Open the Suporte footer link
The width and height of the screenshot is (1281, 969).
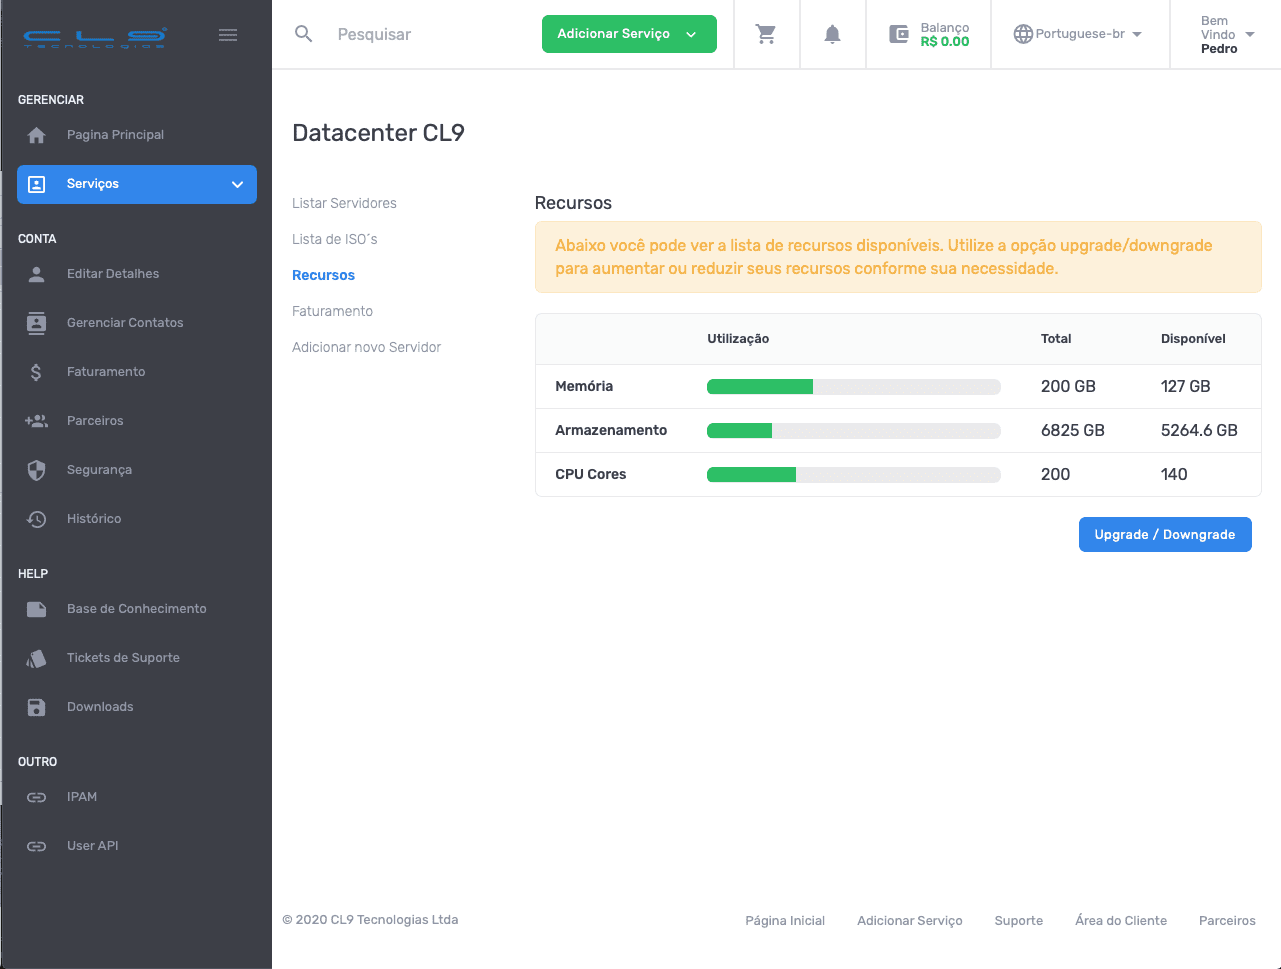click(1018, 920)
